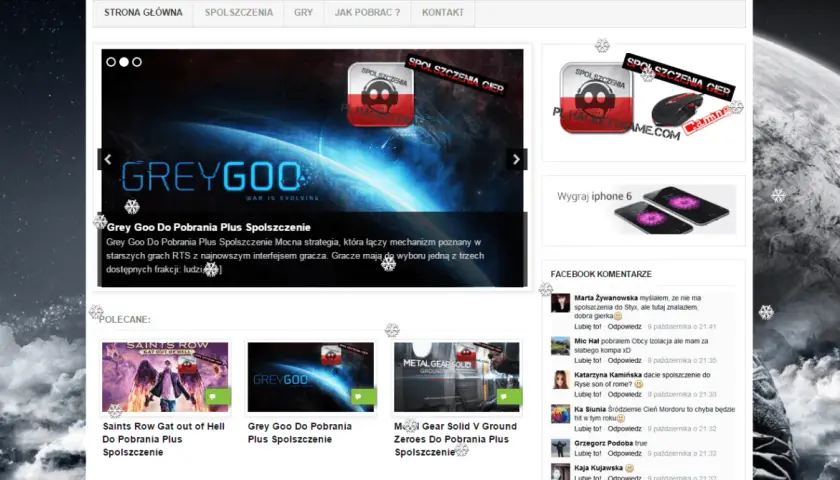Click the POLECANE: section heading
Image resolution: width=840 pixels, height=480 pixels.
click(125, 319)
